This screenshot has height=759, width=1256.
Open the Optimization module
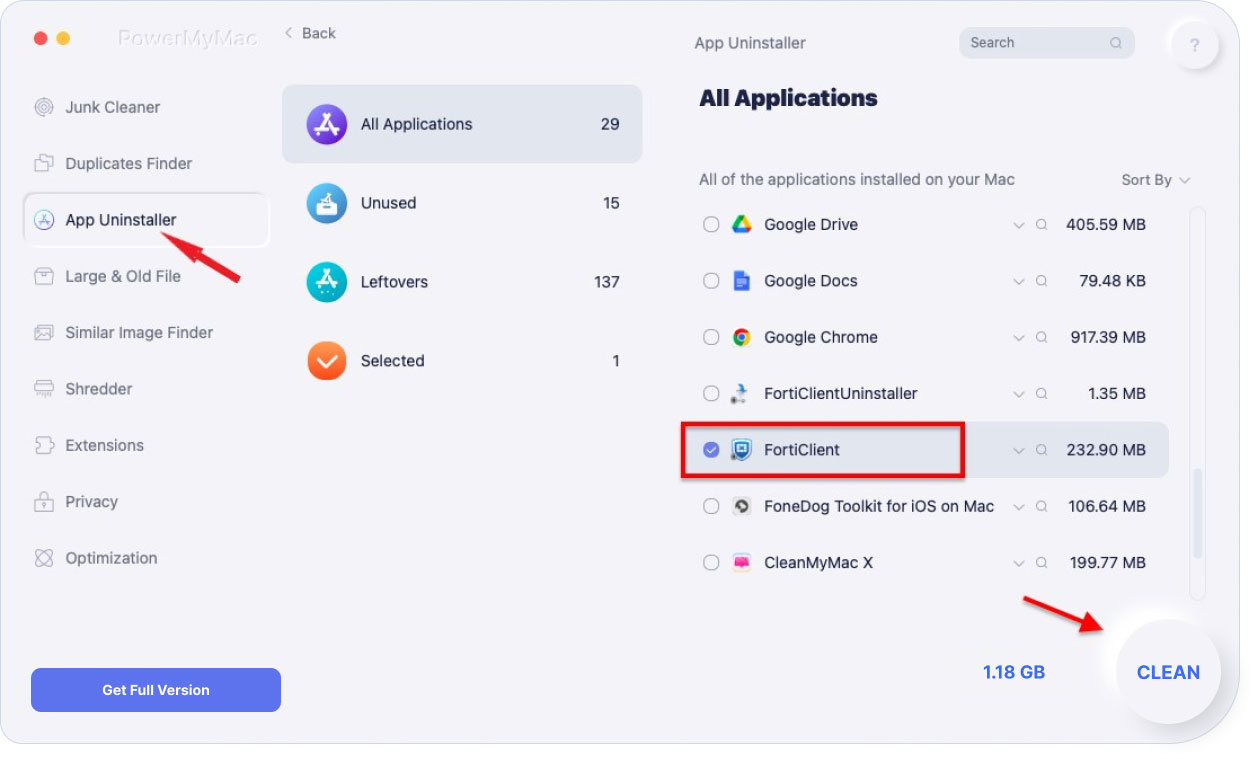(x=146, y=558)
